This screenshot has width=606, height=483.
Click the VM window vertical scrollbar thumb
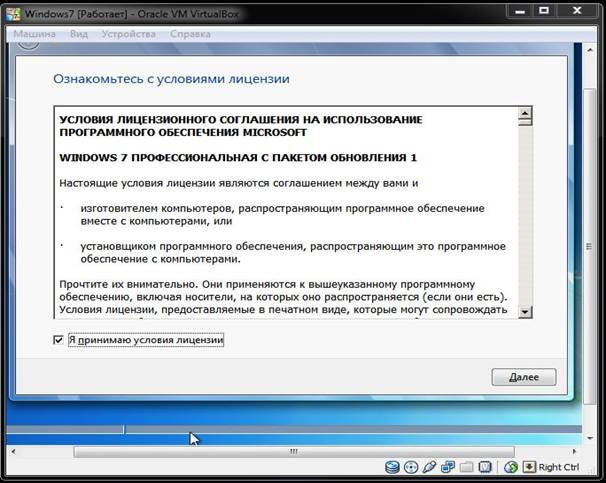(589, 247)
